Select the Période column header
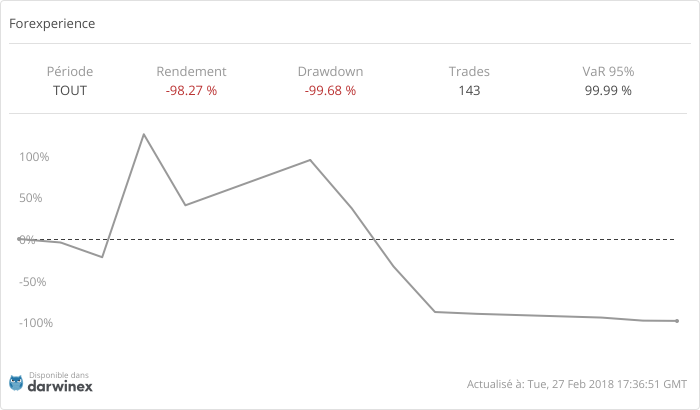700x410 pixels. tap(70, 72)
